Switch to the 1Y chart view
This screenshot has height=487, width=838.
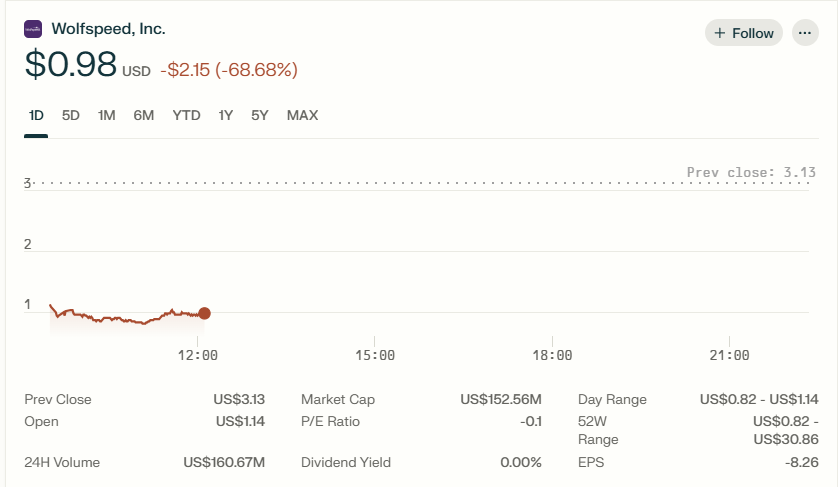pos(226,115)
